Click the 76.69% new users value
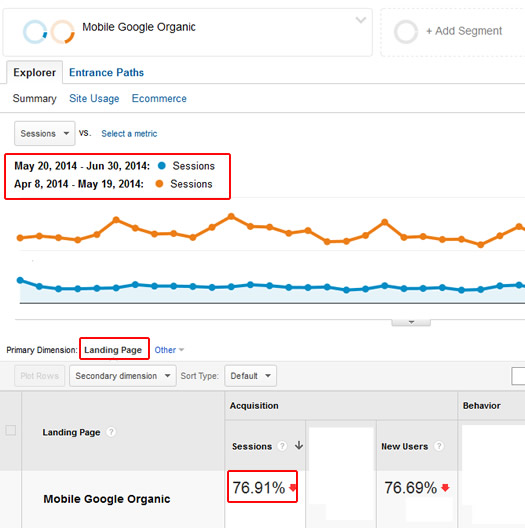525x528 pixels. tap(411, 488)
